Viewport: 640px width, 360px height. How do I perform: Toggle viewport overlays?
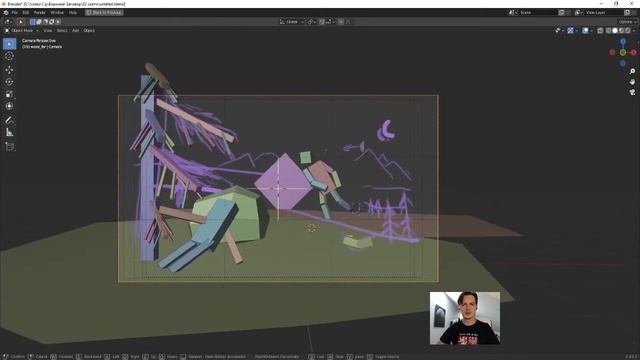click(x=585, y=31)
